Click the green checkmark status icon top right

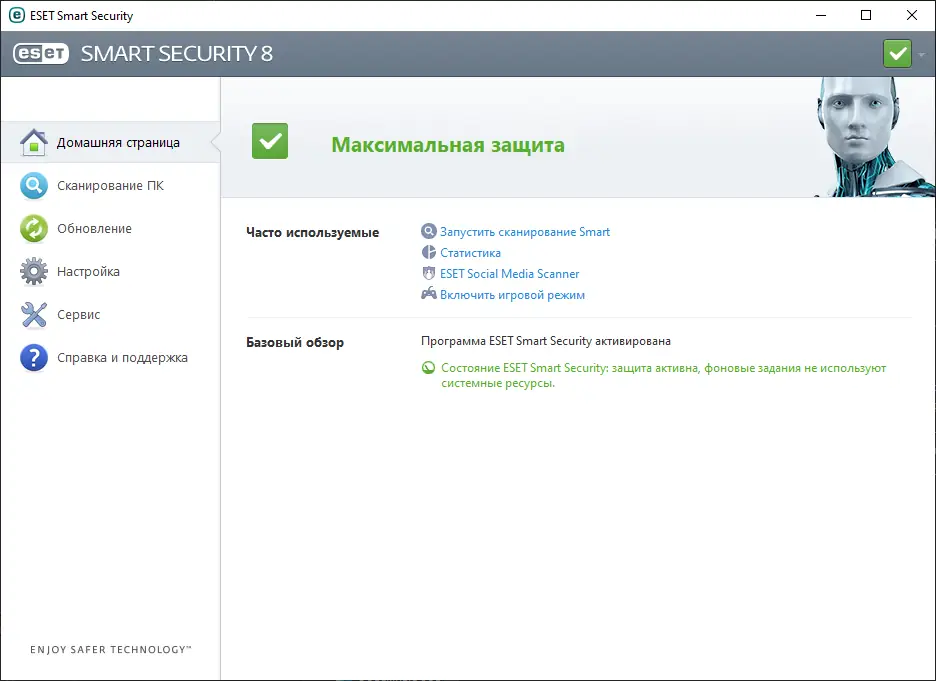click(x=897, y=52)
